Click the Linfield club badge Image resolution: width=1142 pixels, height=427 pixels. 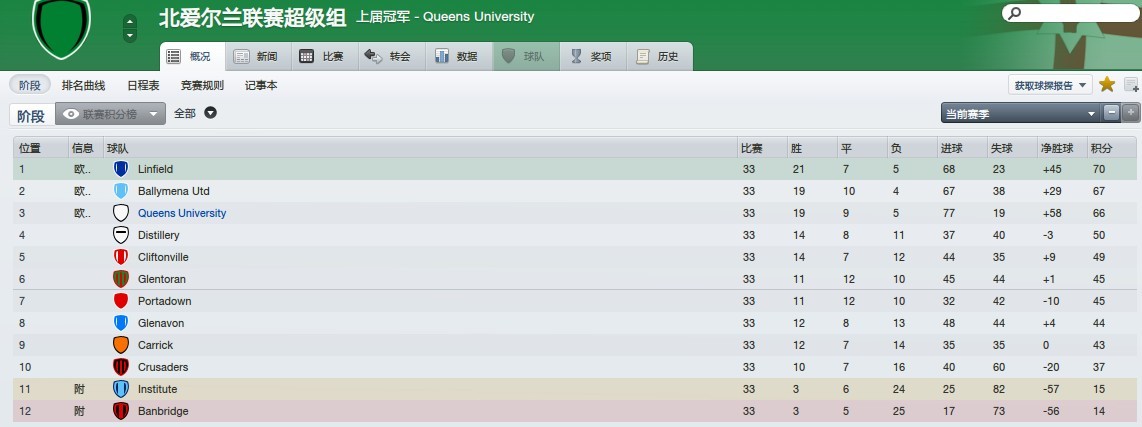tap(121, 169)
